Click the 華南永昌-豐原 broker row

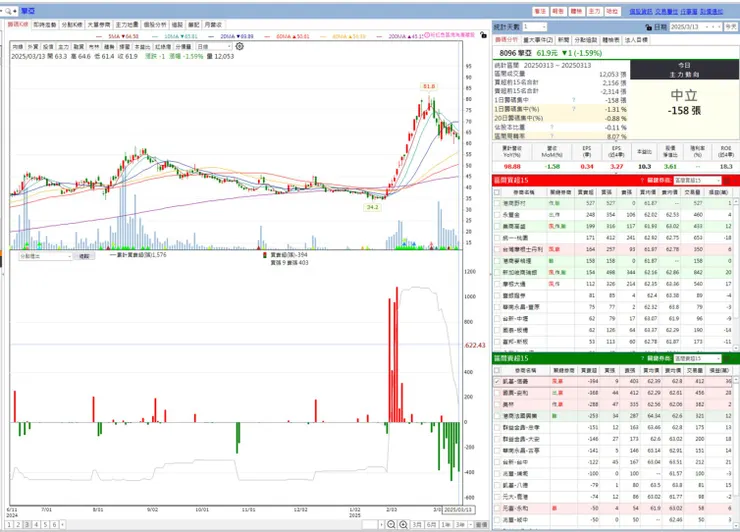(x=615, y=307)
